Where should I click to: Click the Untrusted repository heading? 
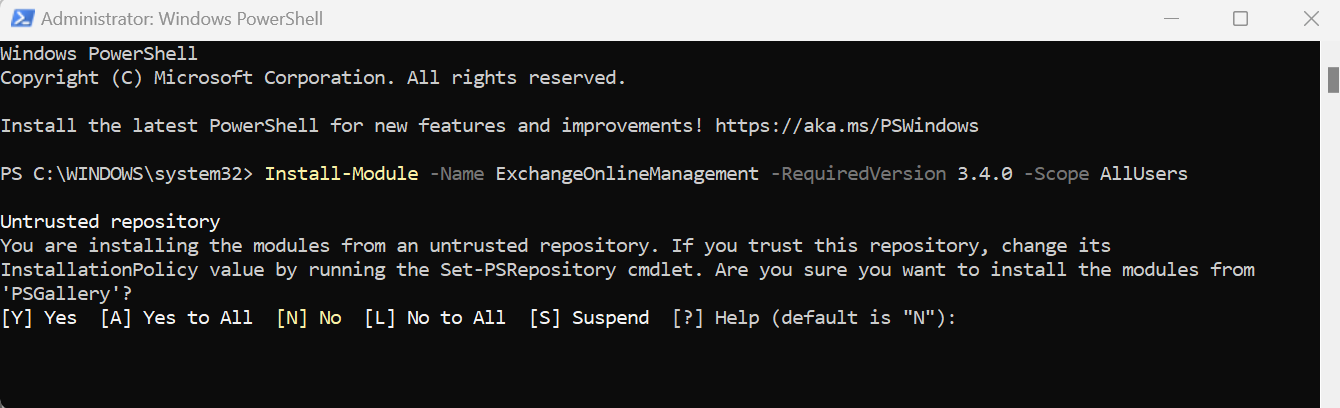click(110, 222)
